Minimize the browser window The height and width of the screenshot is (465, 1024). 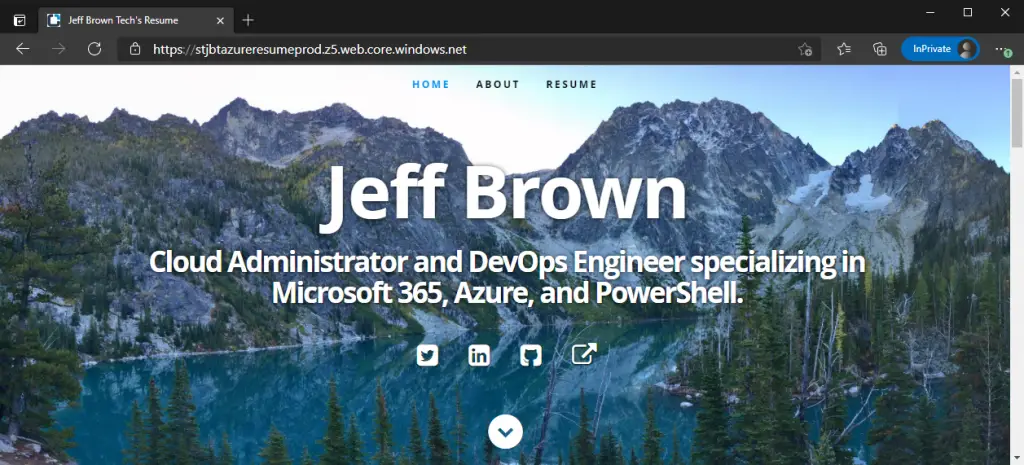pos(931,12)
